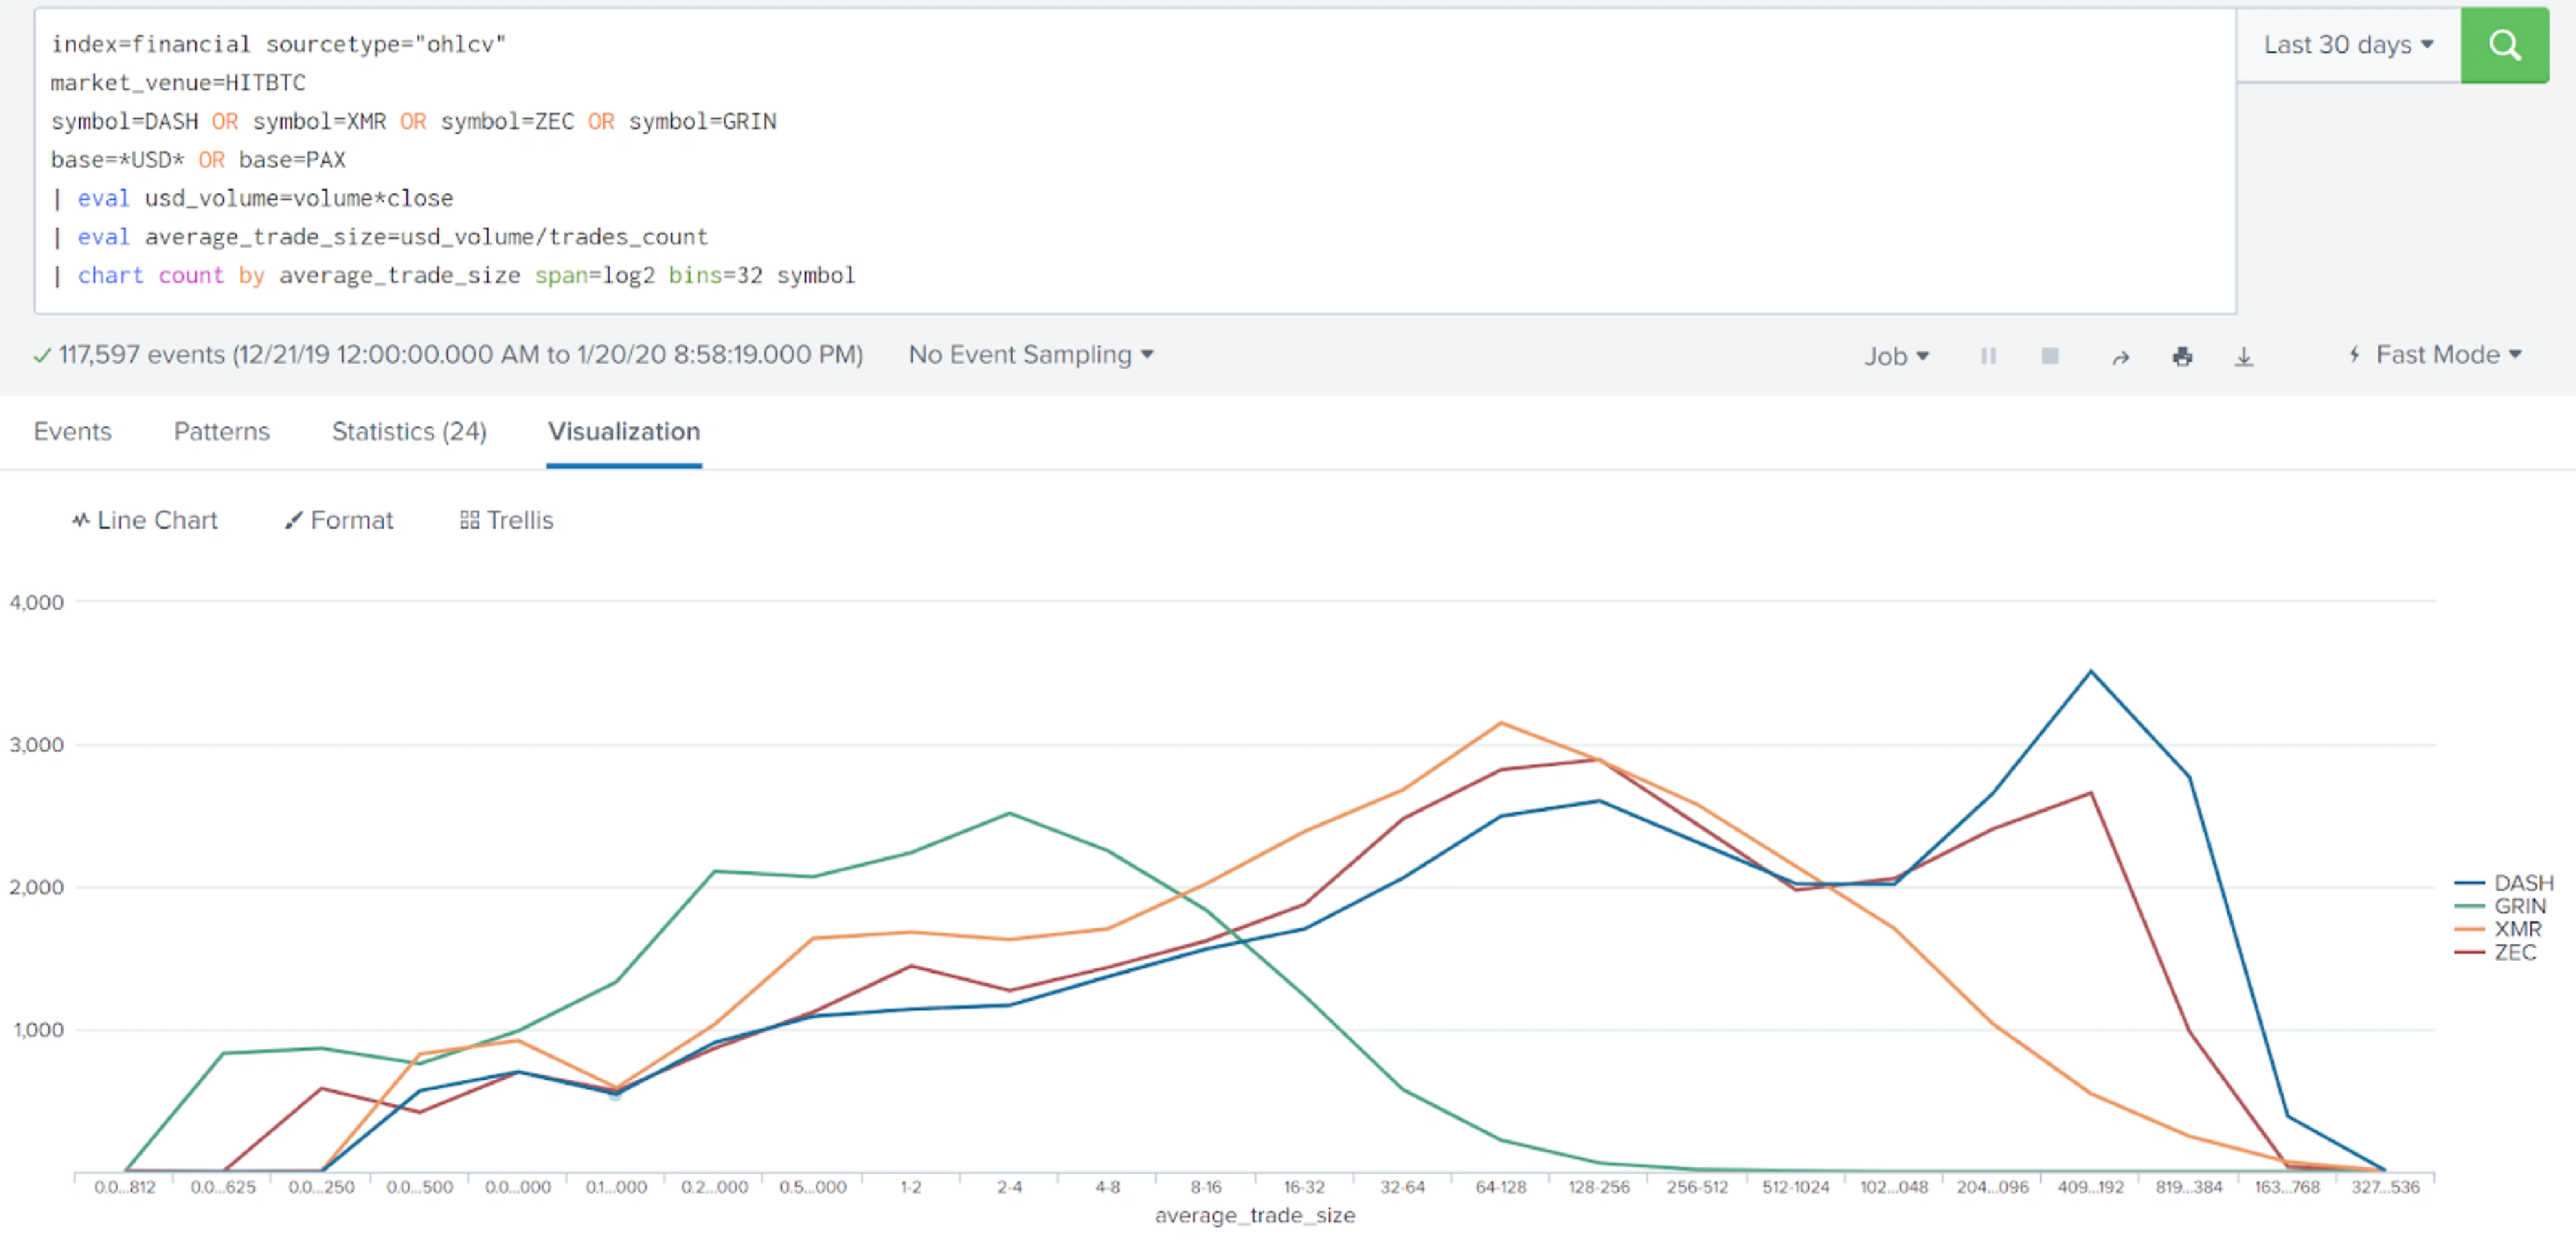The height and width of the screenshot is (1253, 2576).
Task: Click the 1-2 x-axis label
Action: (910, 1187)
